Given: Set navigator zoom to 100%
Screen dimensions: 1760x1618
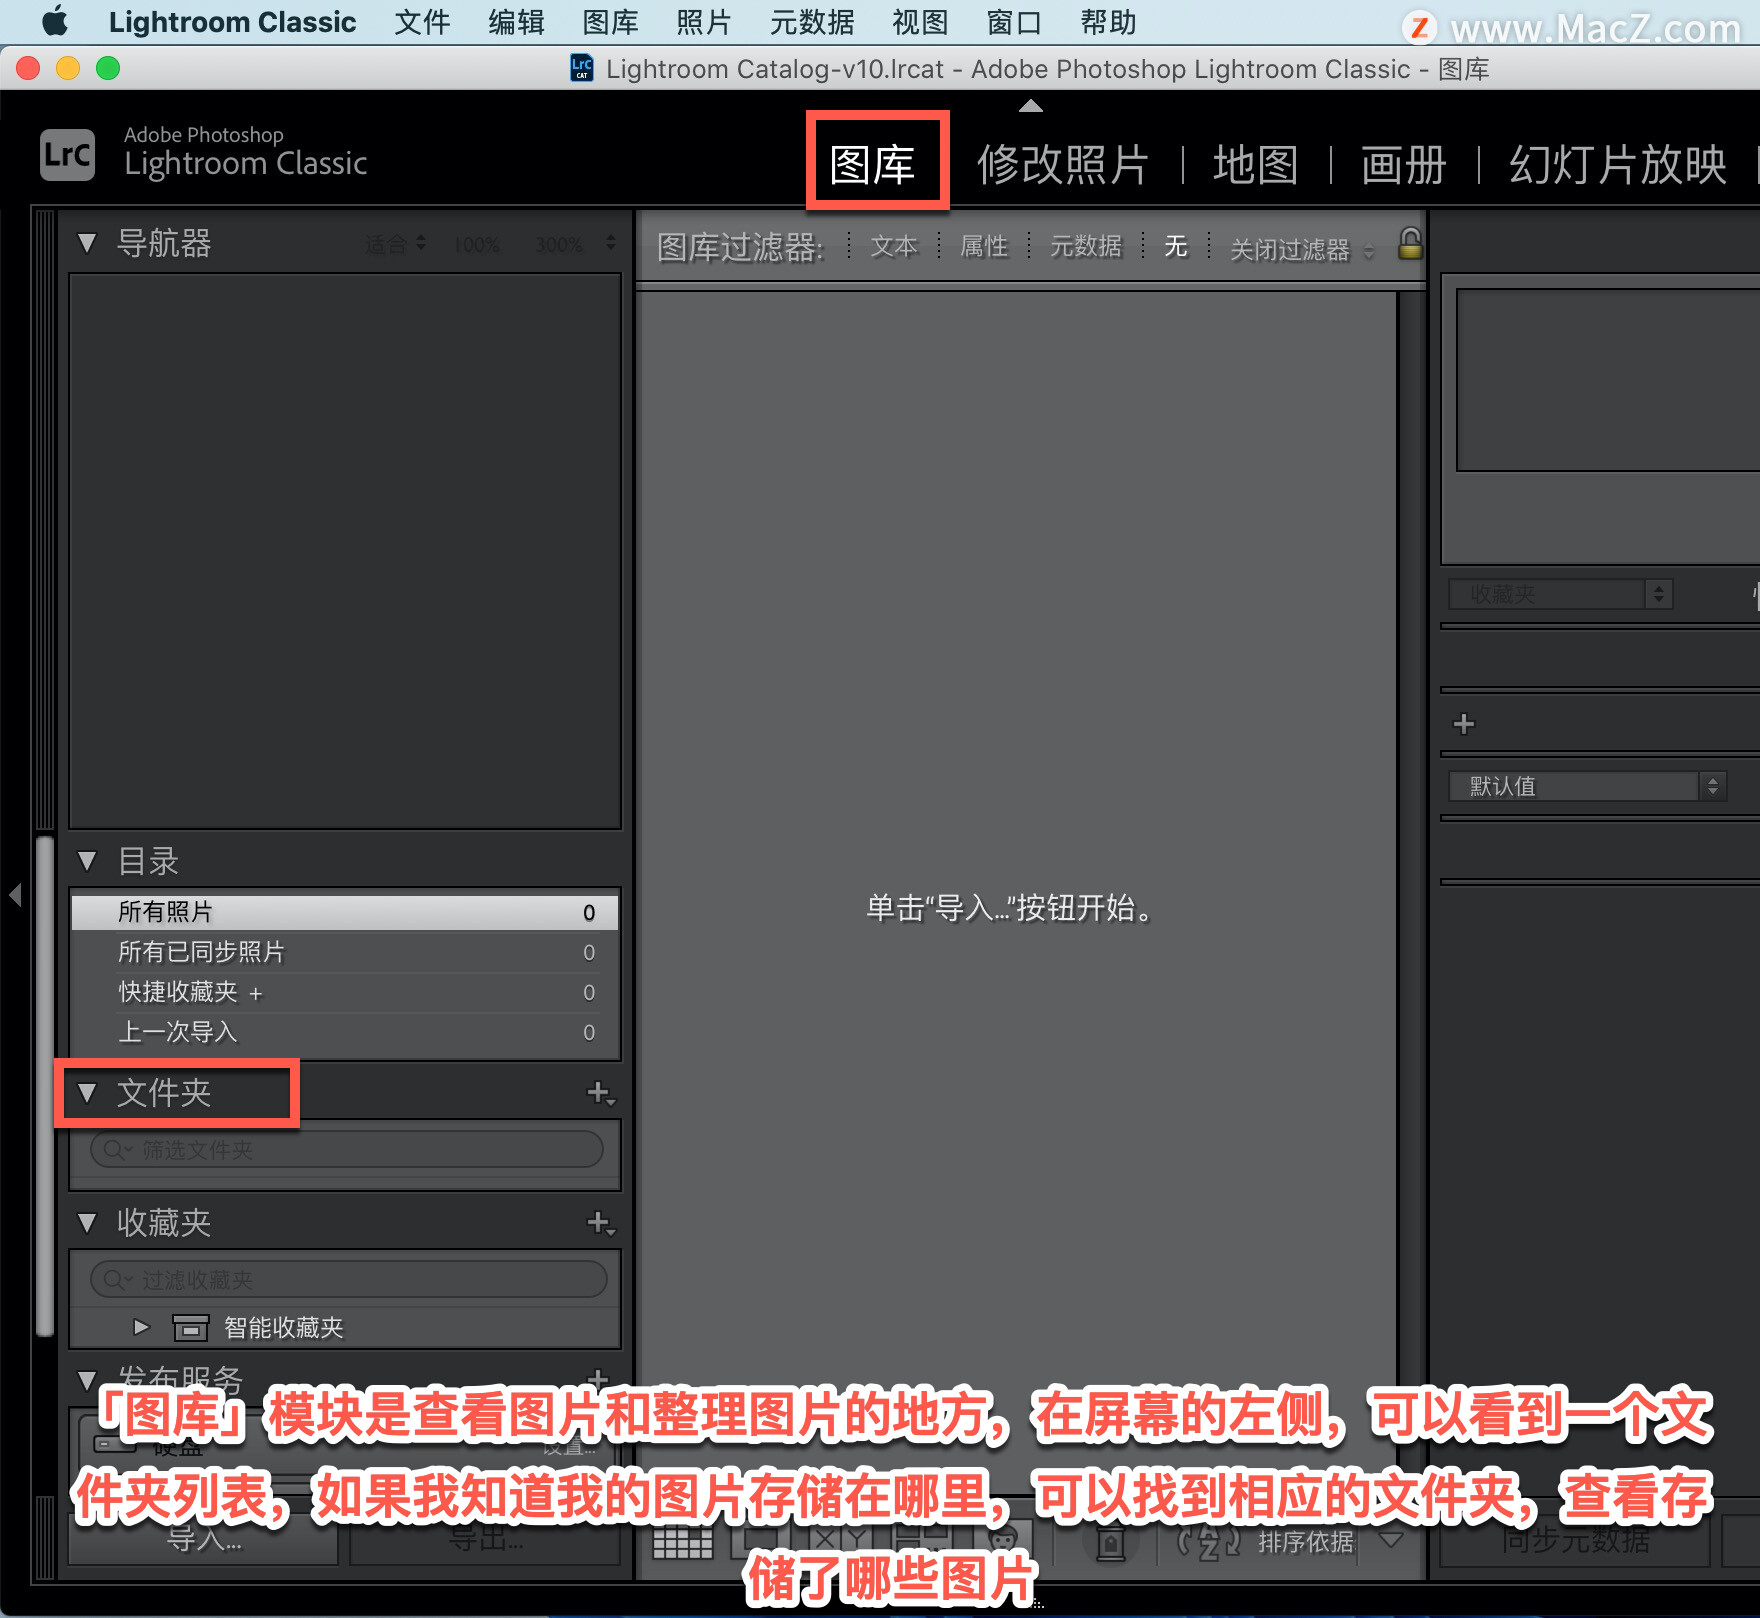Looking at the screenshot, I should click(x=476, y=244).
